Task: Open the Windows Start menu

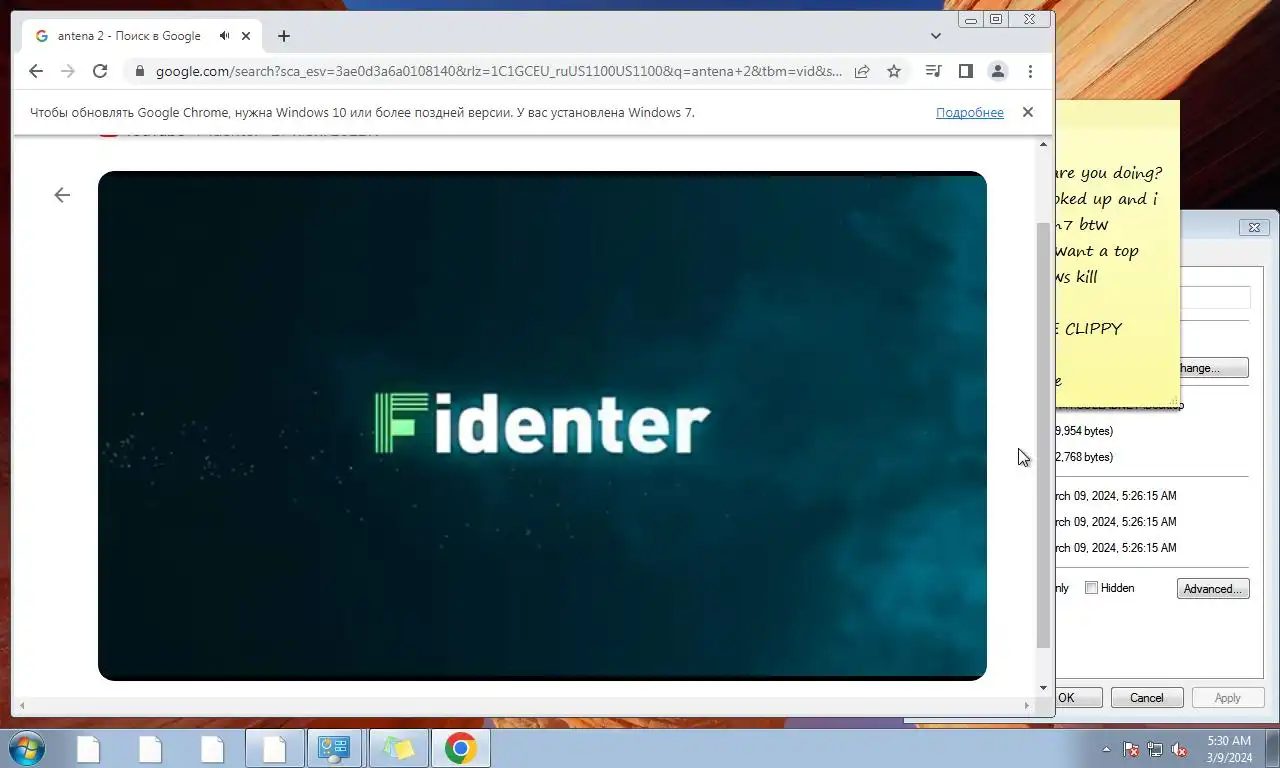Action: pyautogui.click(x=26, y=748)
